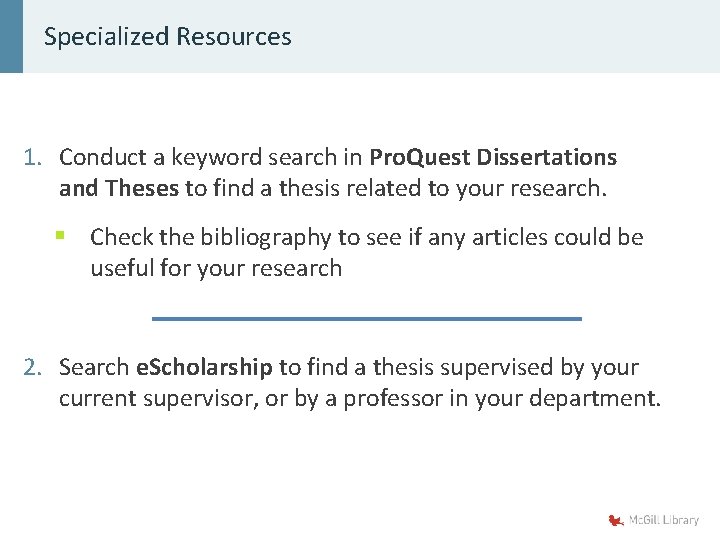Open the bold "e.Scholarship" text

[203, 367]
